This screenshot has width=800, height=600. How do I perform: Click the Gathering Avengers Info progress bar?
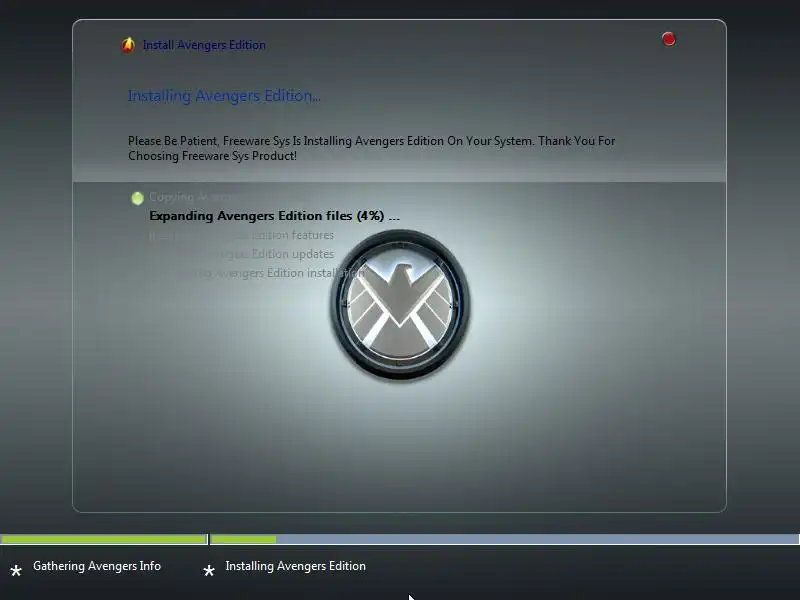[104, 539]
